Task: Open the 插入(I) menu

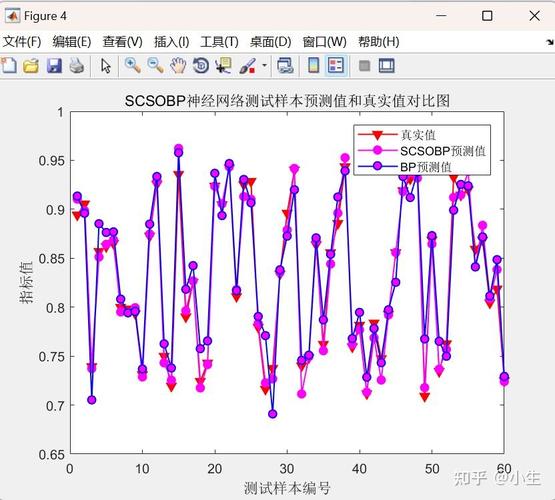Action: pos(172,42)
